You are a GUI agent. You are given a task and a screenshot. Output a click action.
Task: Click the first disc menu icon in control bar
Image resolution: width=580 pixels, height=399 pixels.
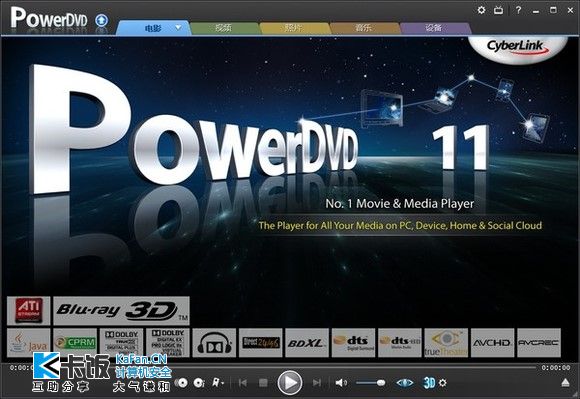182,383
